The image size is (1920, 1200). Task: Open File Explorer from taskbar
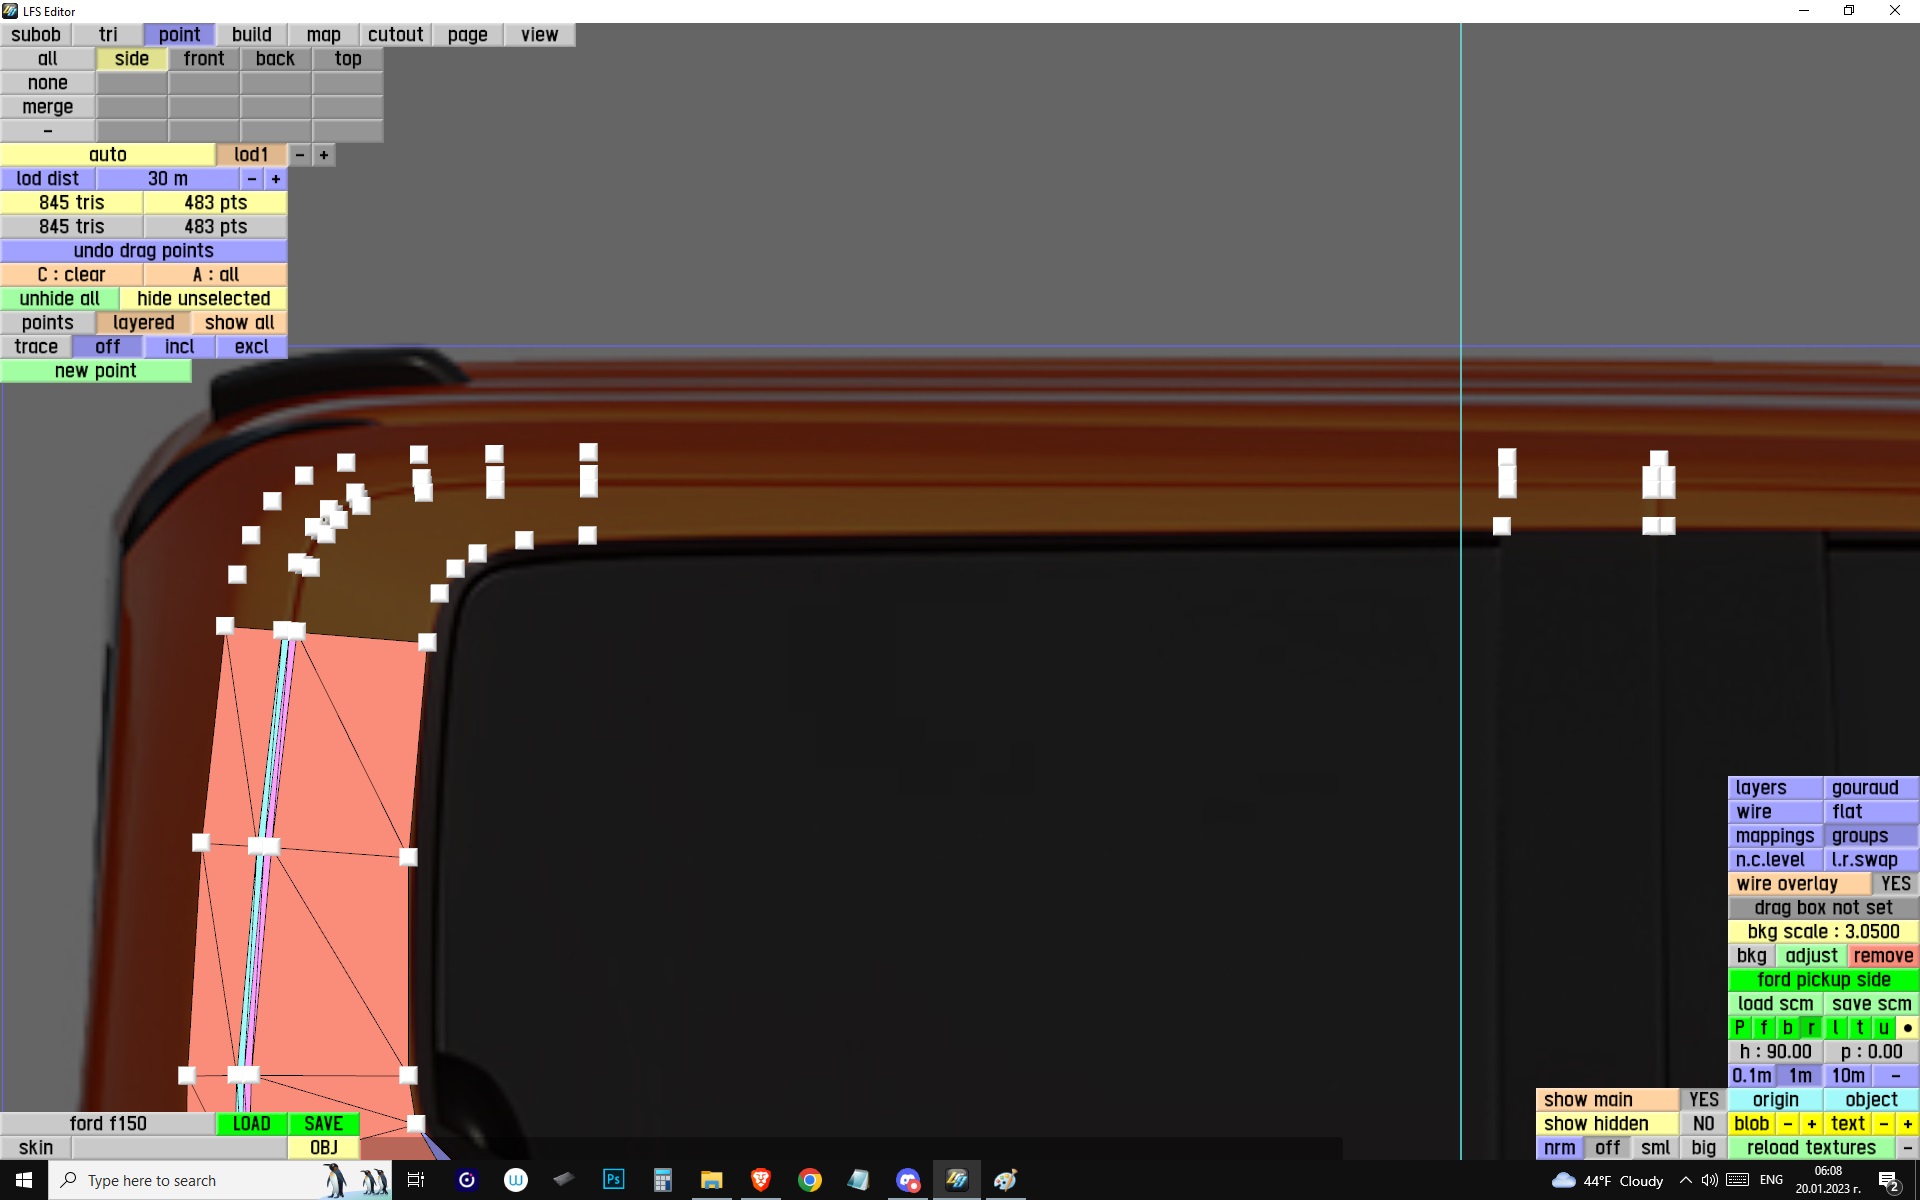[711, 1180]
